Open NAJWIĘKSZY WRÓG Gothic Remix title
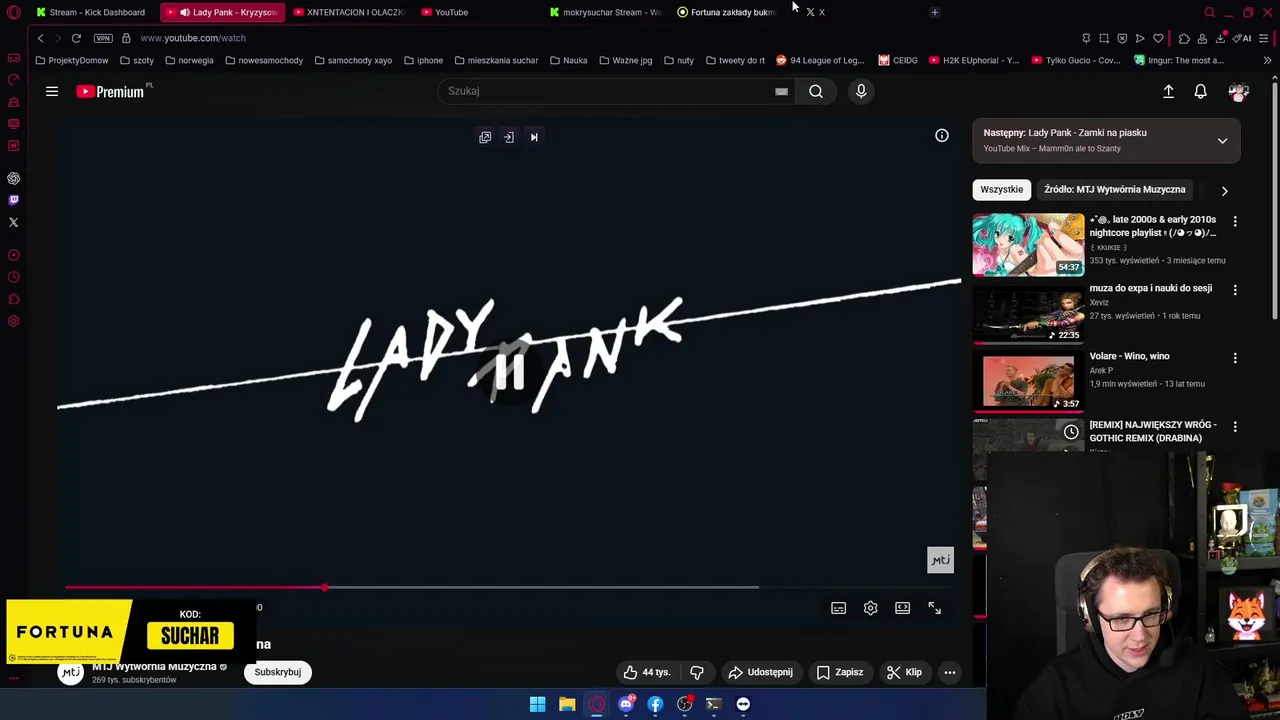The image size is (1280, 720). click(1153, 431)
